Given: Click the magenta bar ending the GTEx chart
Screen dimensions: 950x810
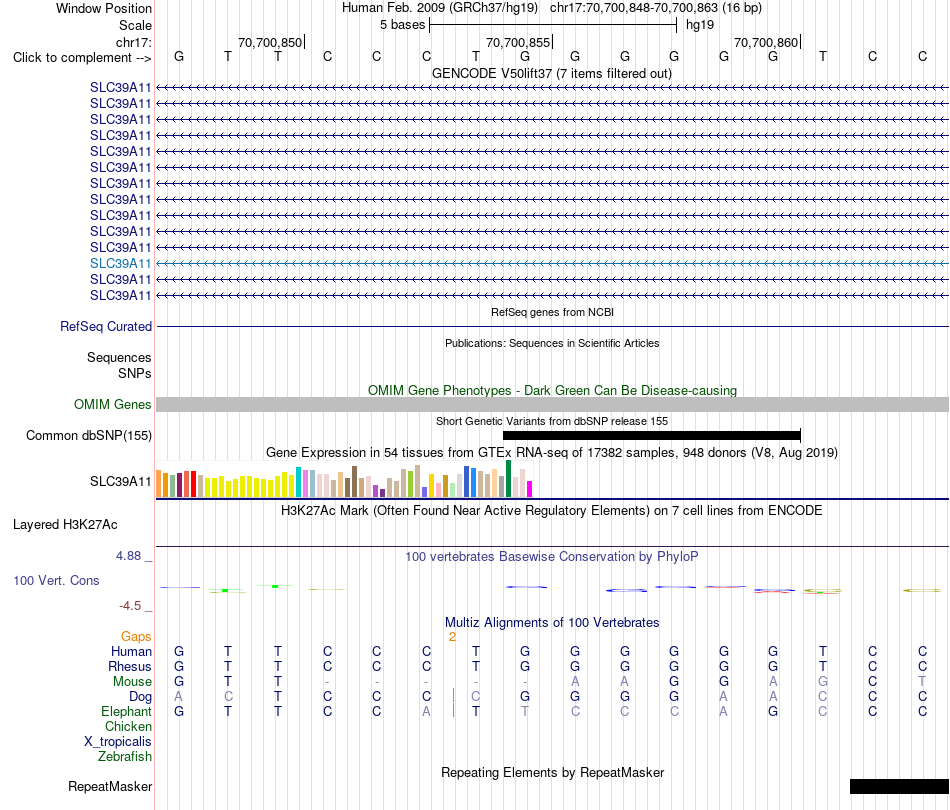Looking at the screenshot, I should coord(530,489).
